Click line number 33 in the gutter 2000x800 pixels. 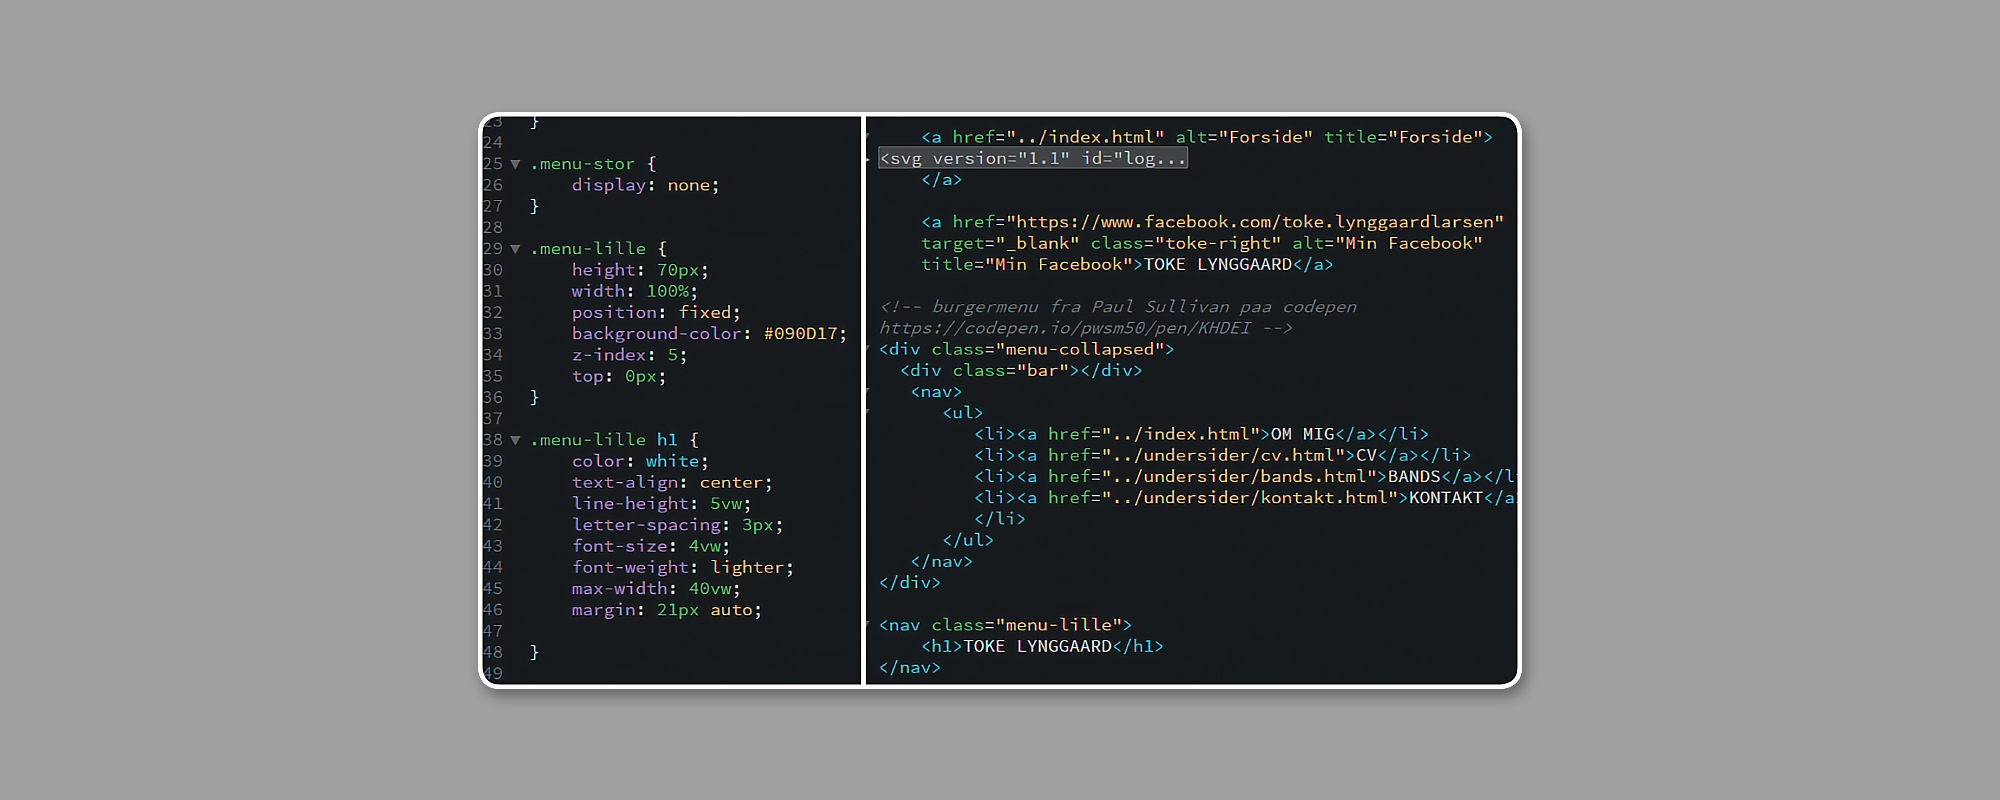tap(493, 334)
